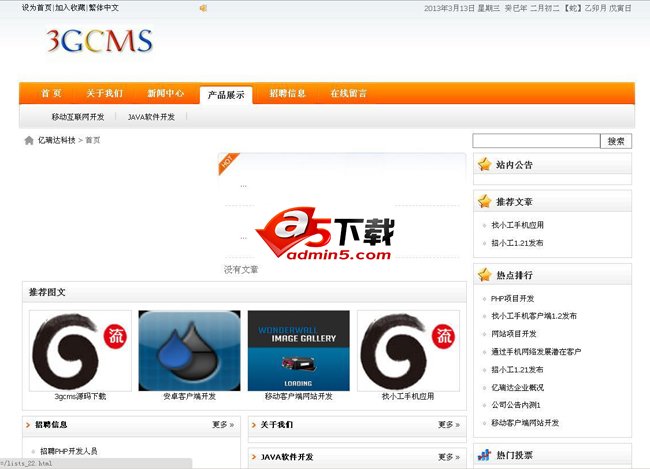Click the date text in top bar
Viewport: 650px width, 469px height.
click(x=528, y=8)
